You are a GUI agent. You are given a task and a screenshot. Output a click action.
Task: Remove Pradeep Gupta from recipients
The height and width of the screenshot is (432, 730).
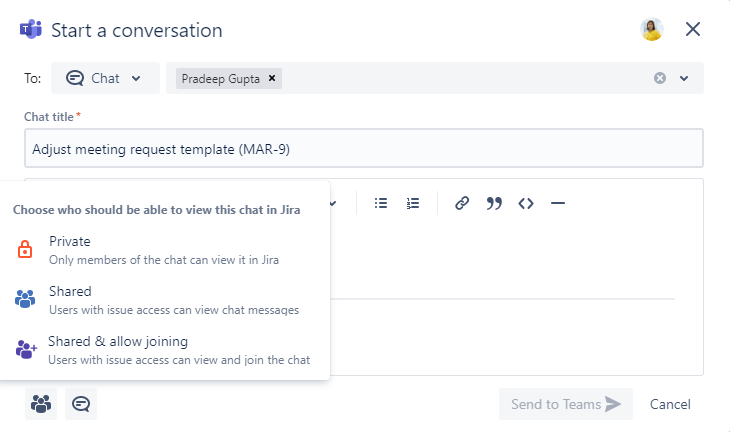coord(272,78)
